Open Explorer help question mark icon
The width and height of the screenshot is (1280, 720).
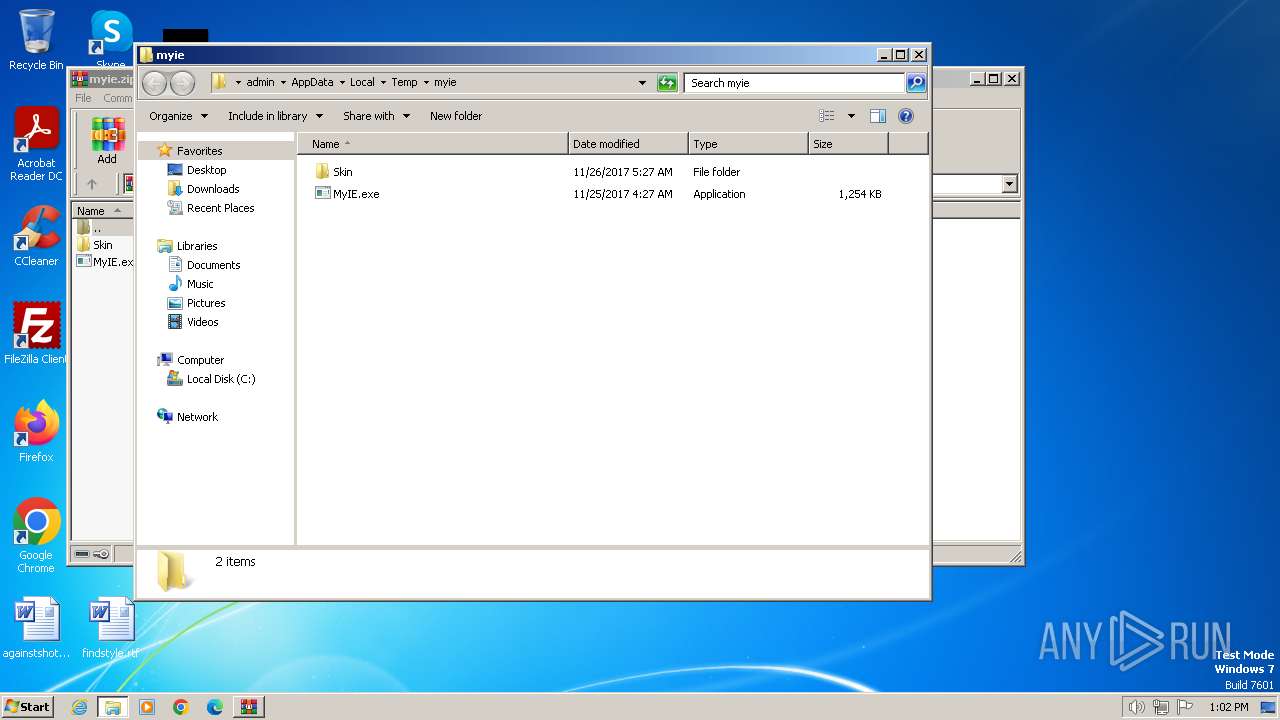(x=906, y=116)
